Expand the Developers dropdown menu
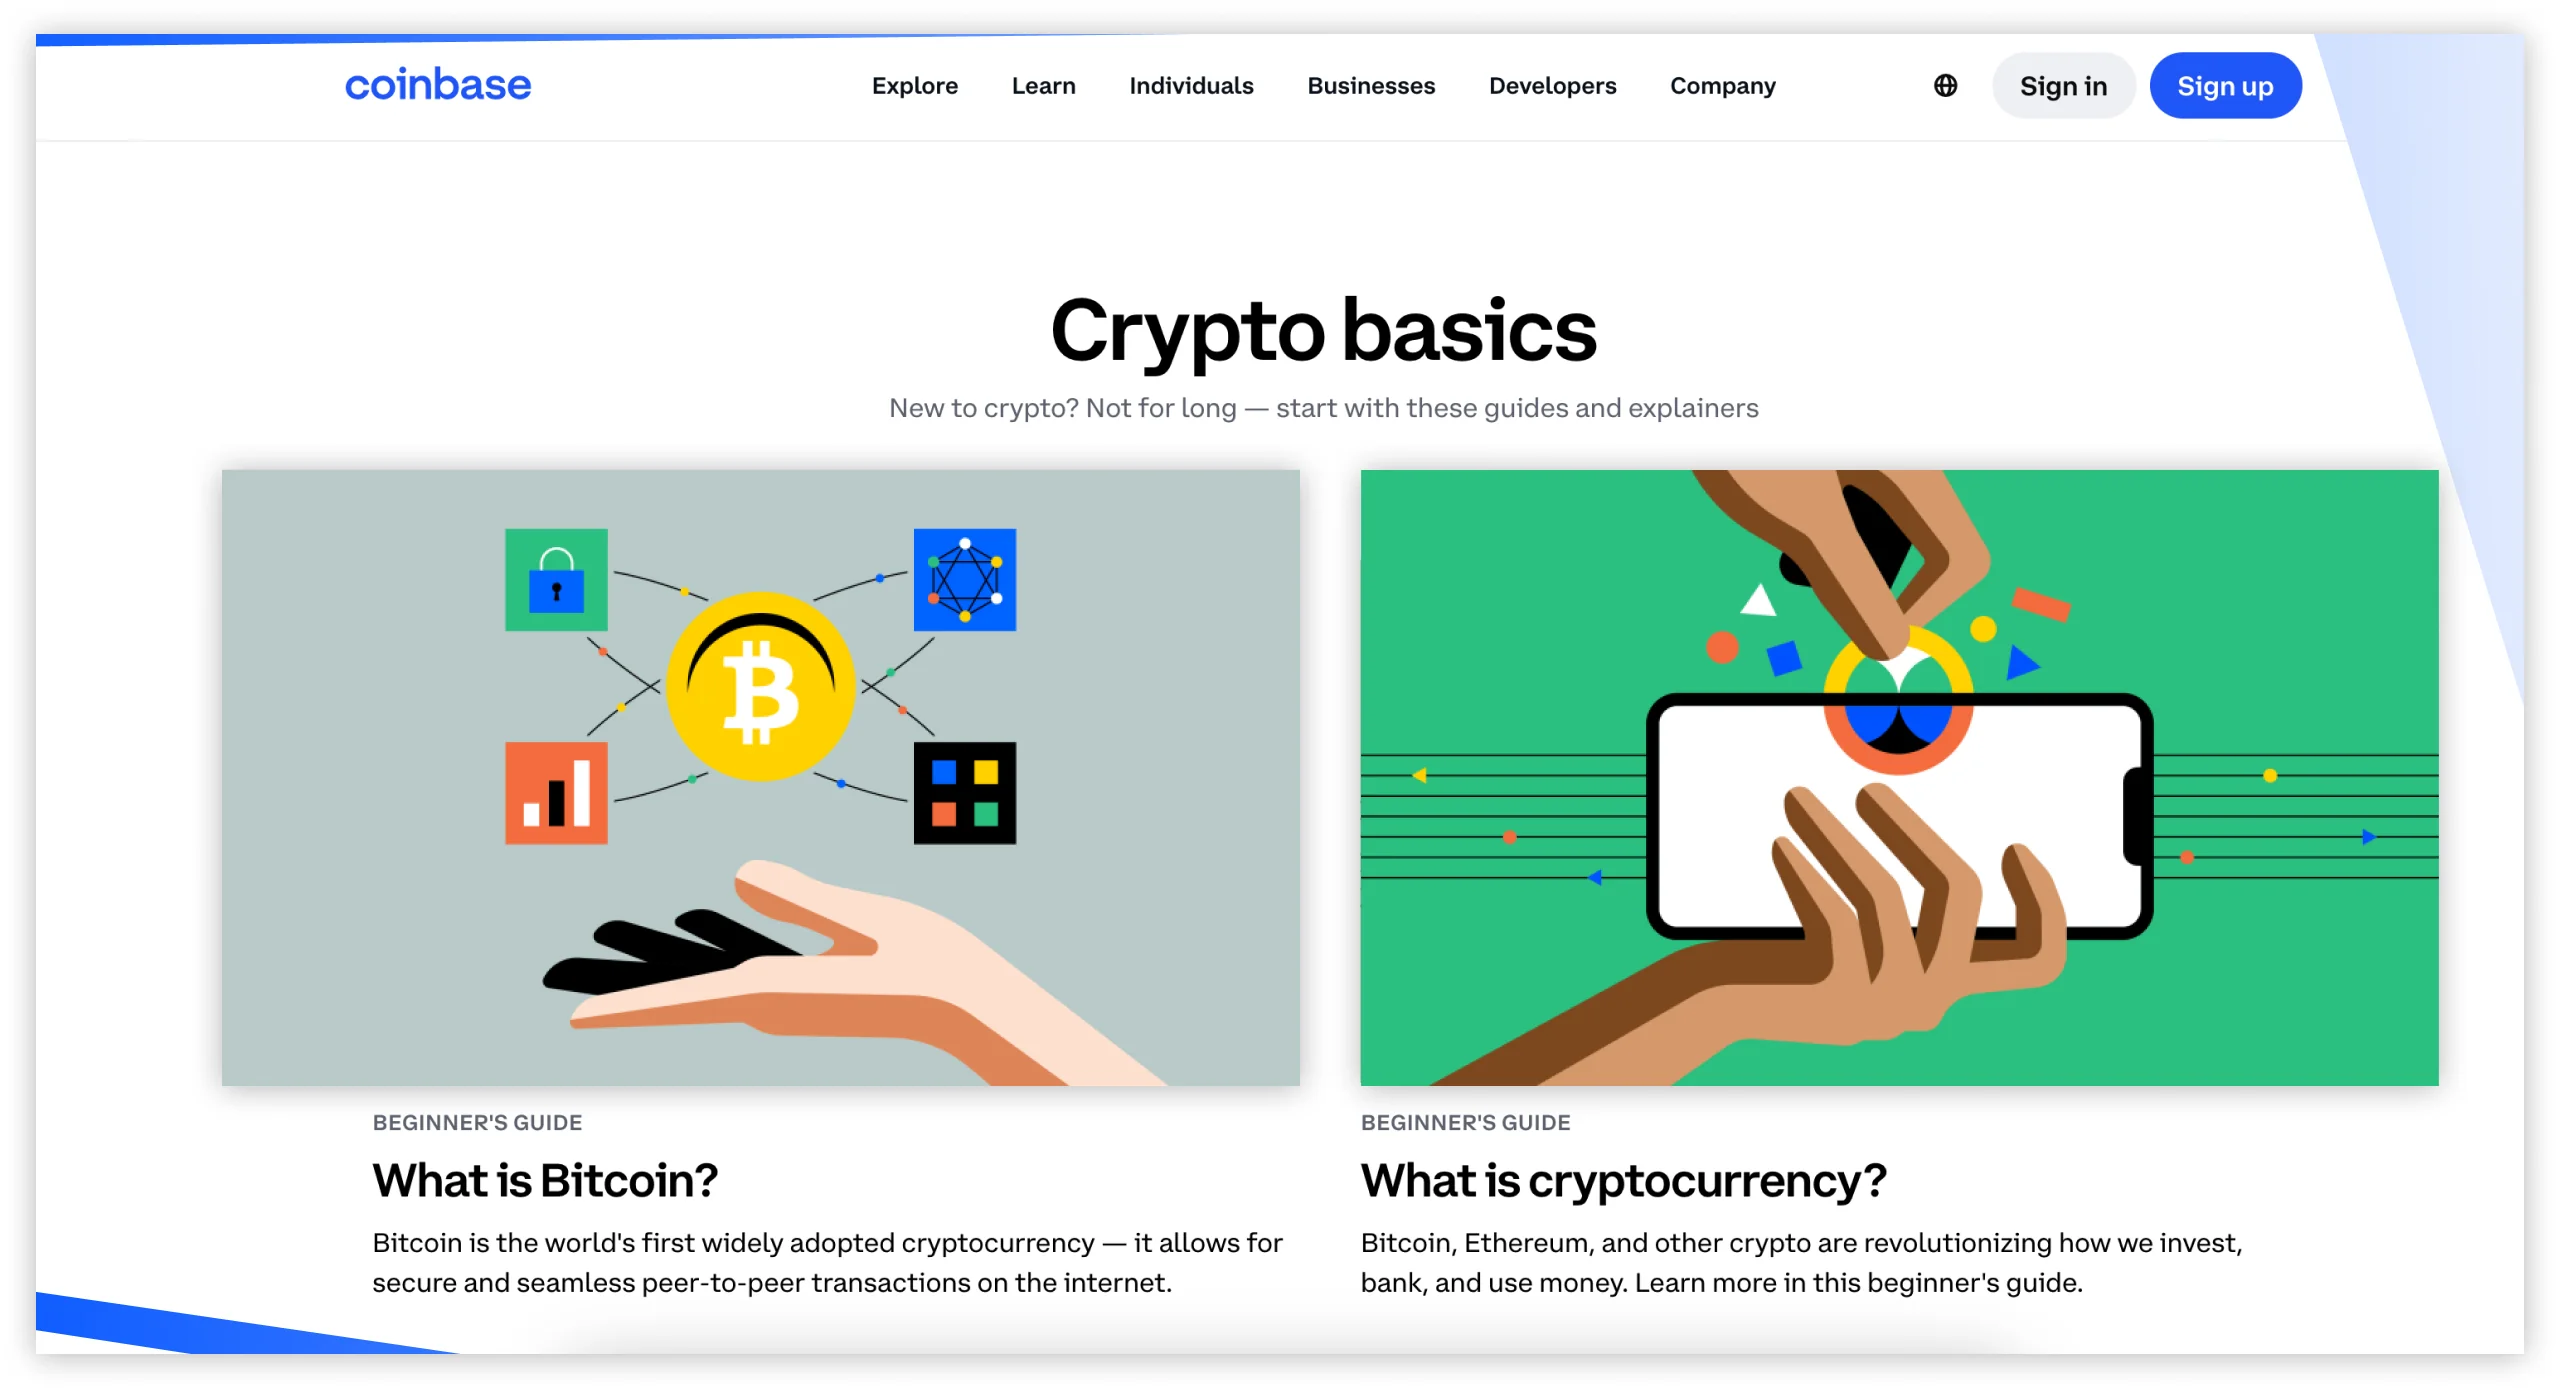Screen dimensions: 2560x1391 (x=1550, y=86)
